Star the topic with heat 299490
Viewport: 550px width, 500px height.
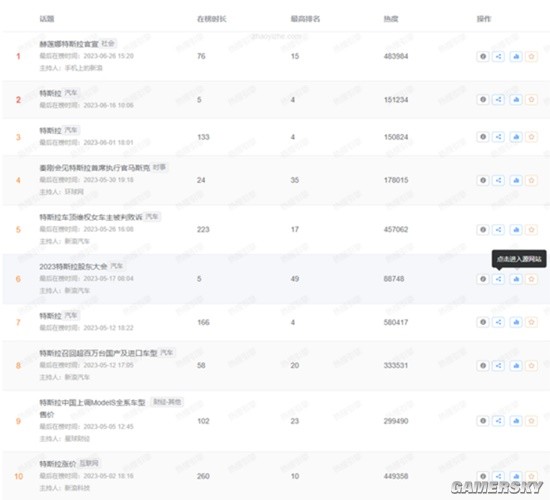(531, 421)
